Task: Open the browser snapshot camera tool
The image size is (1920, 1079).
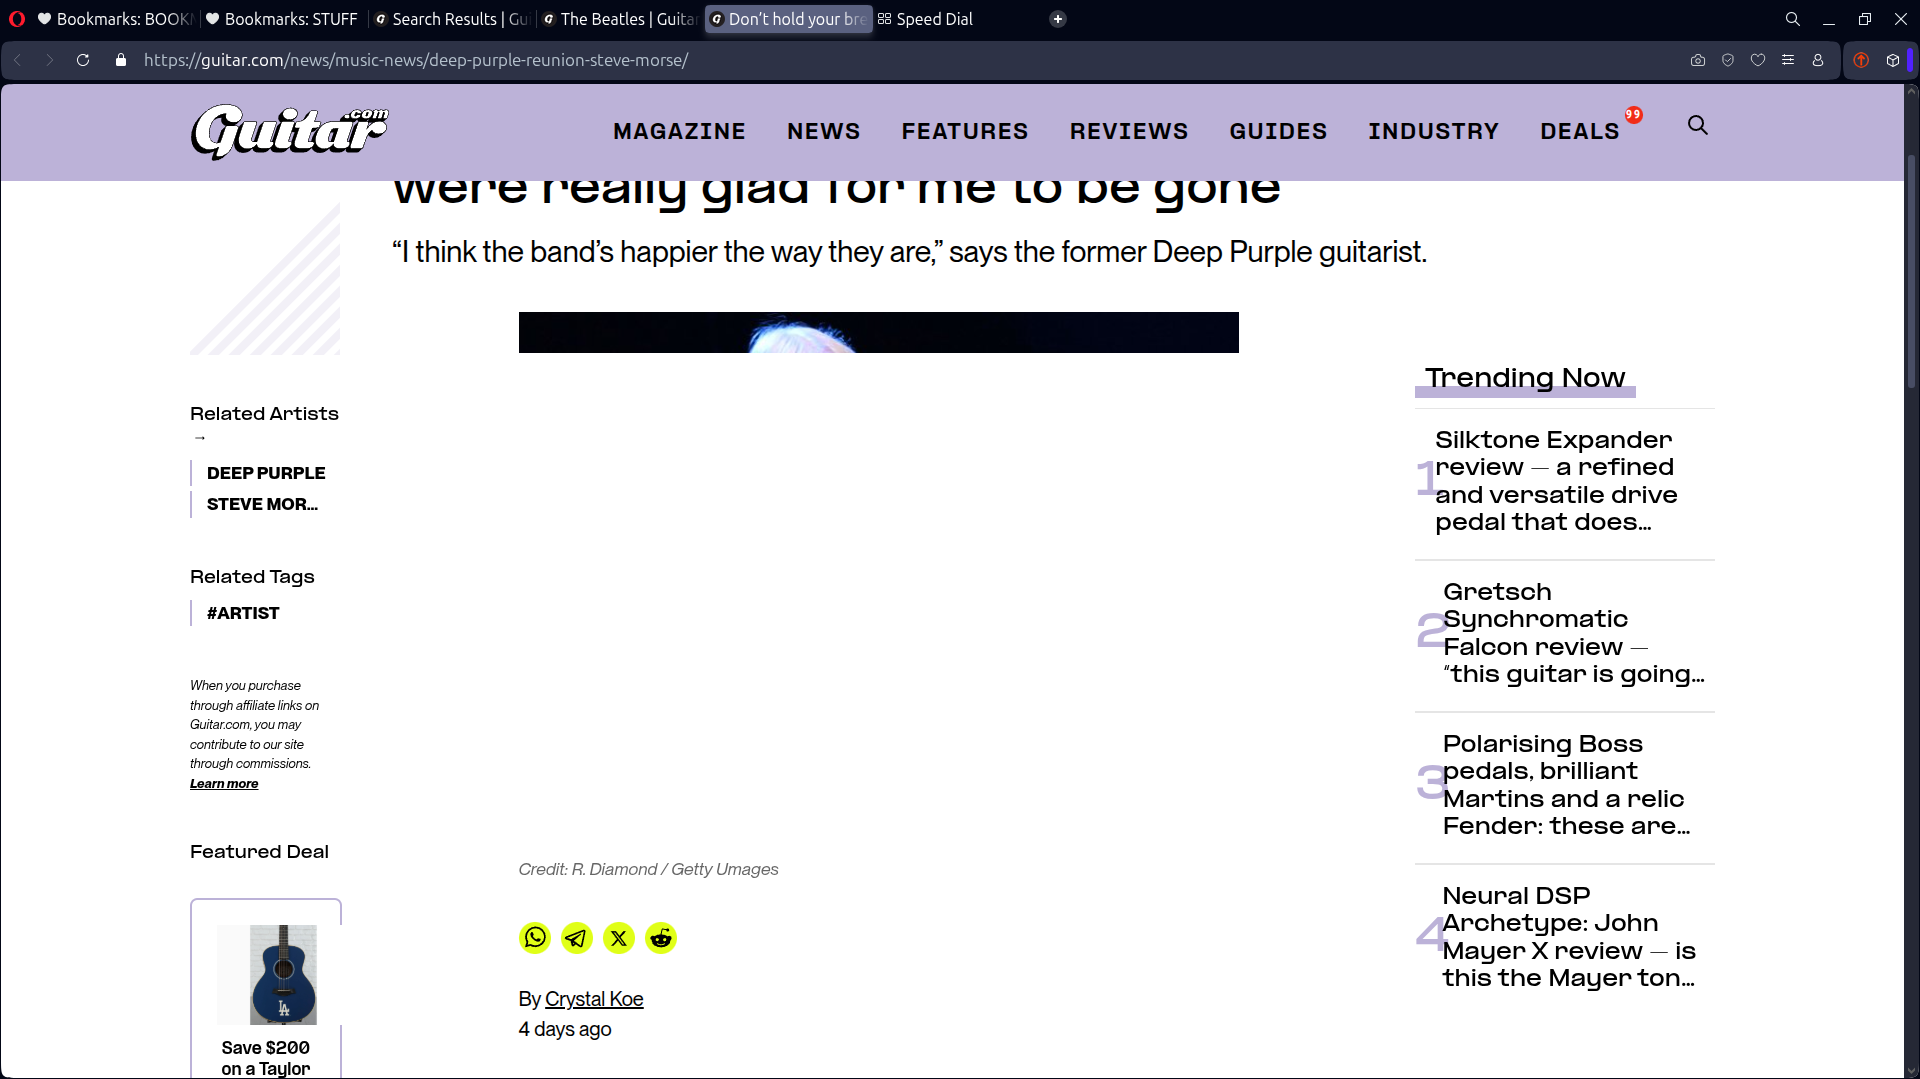Action: 1697,60
